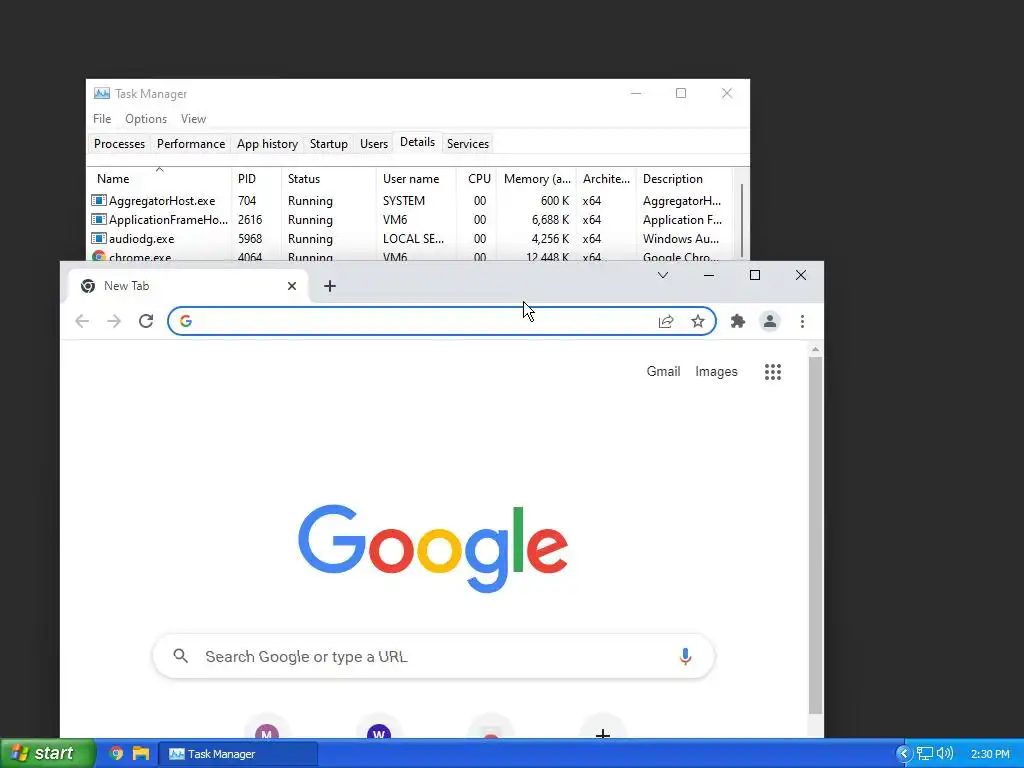The image size is (1024, 768).
Task: Sort by the User name column header
Action: (416, 178)
